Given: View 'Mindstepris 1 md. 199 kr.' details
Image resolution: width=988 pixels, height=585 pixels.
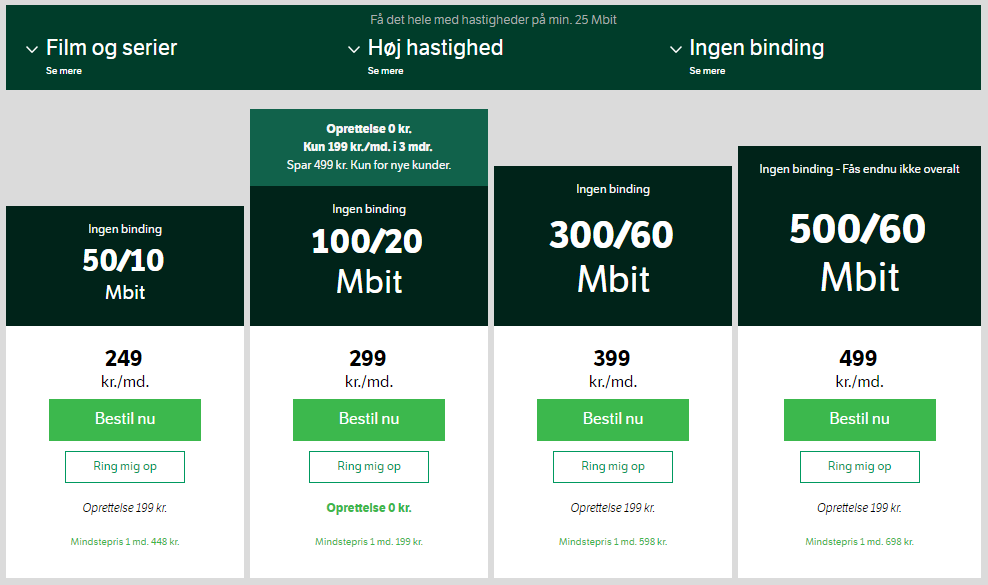Looking at the screenshot, I should click(369, 542).
